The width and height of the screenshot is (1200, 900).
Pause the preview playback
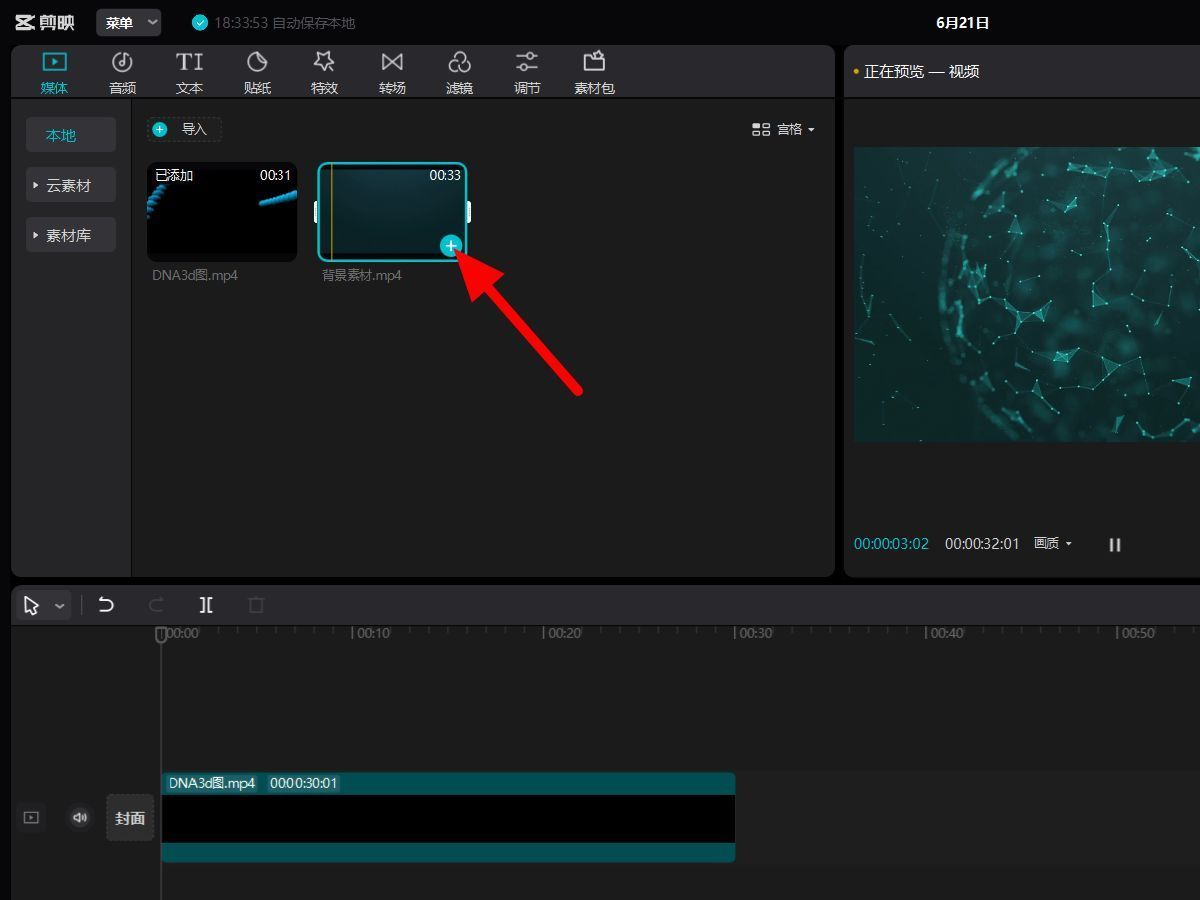[1115, 544]
